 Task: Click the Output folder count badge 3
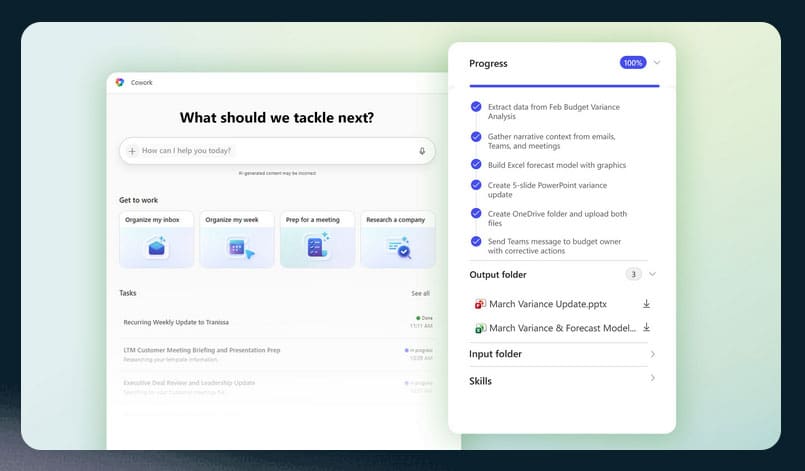point(634,274)
